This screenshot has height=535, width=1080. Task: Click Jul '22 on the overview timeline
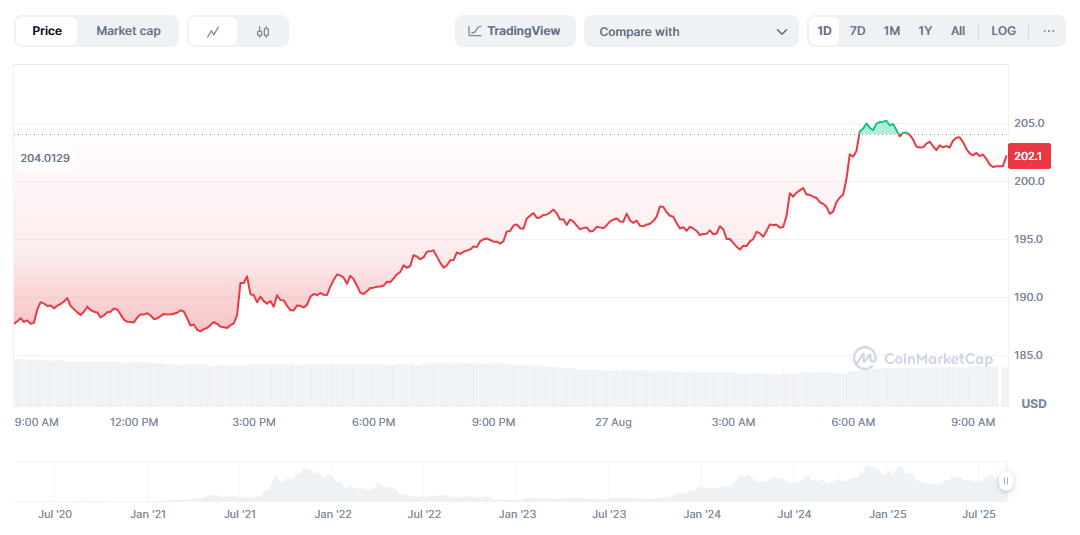(x=425, y=514)
